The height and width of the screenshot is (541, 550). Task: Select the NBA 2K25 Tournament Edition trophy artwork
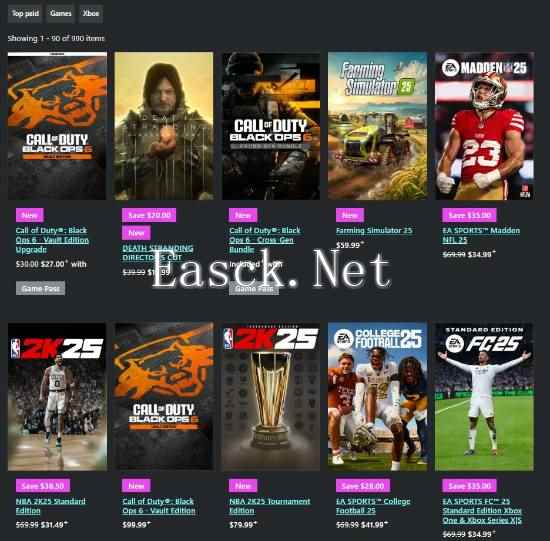271,397
